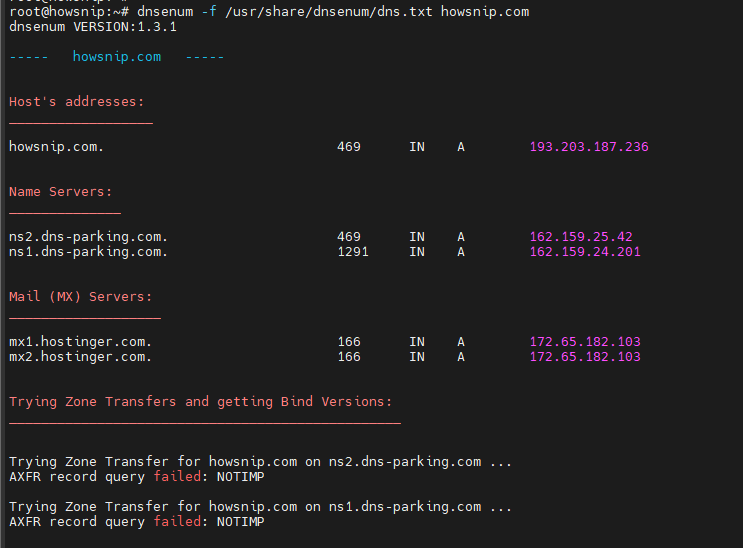The width and height of the screenshot is (743, 548).
Task: Click the line "Trying Zone Transfer for howsnip.com on ns2.dns-parking.com"
Action: [x=260, y=462]
